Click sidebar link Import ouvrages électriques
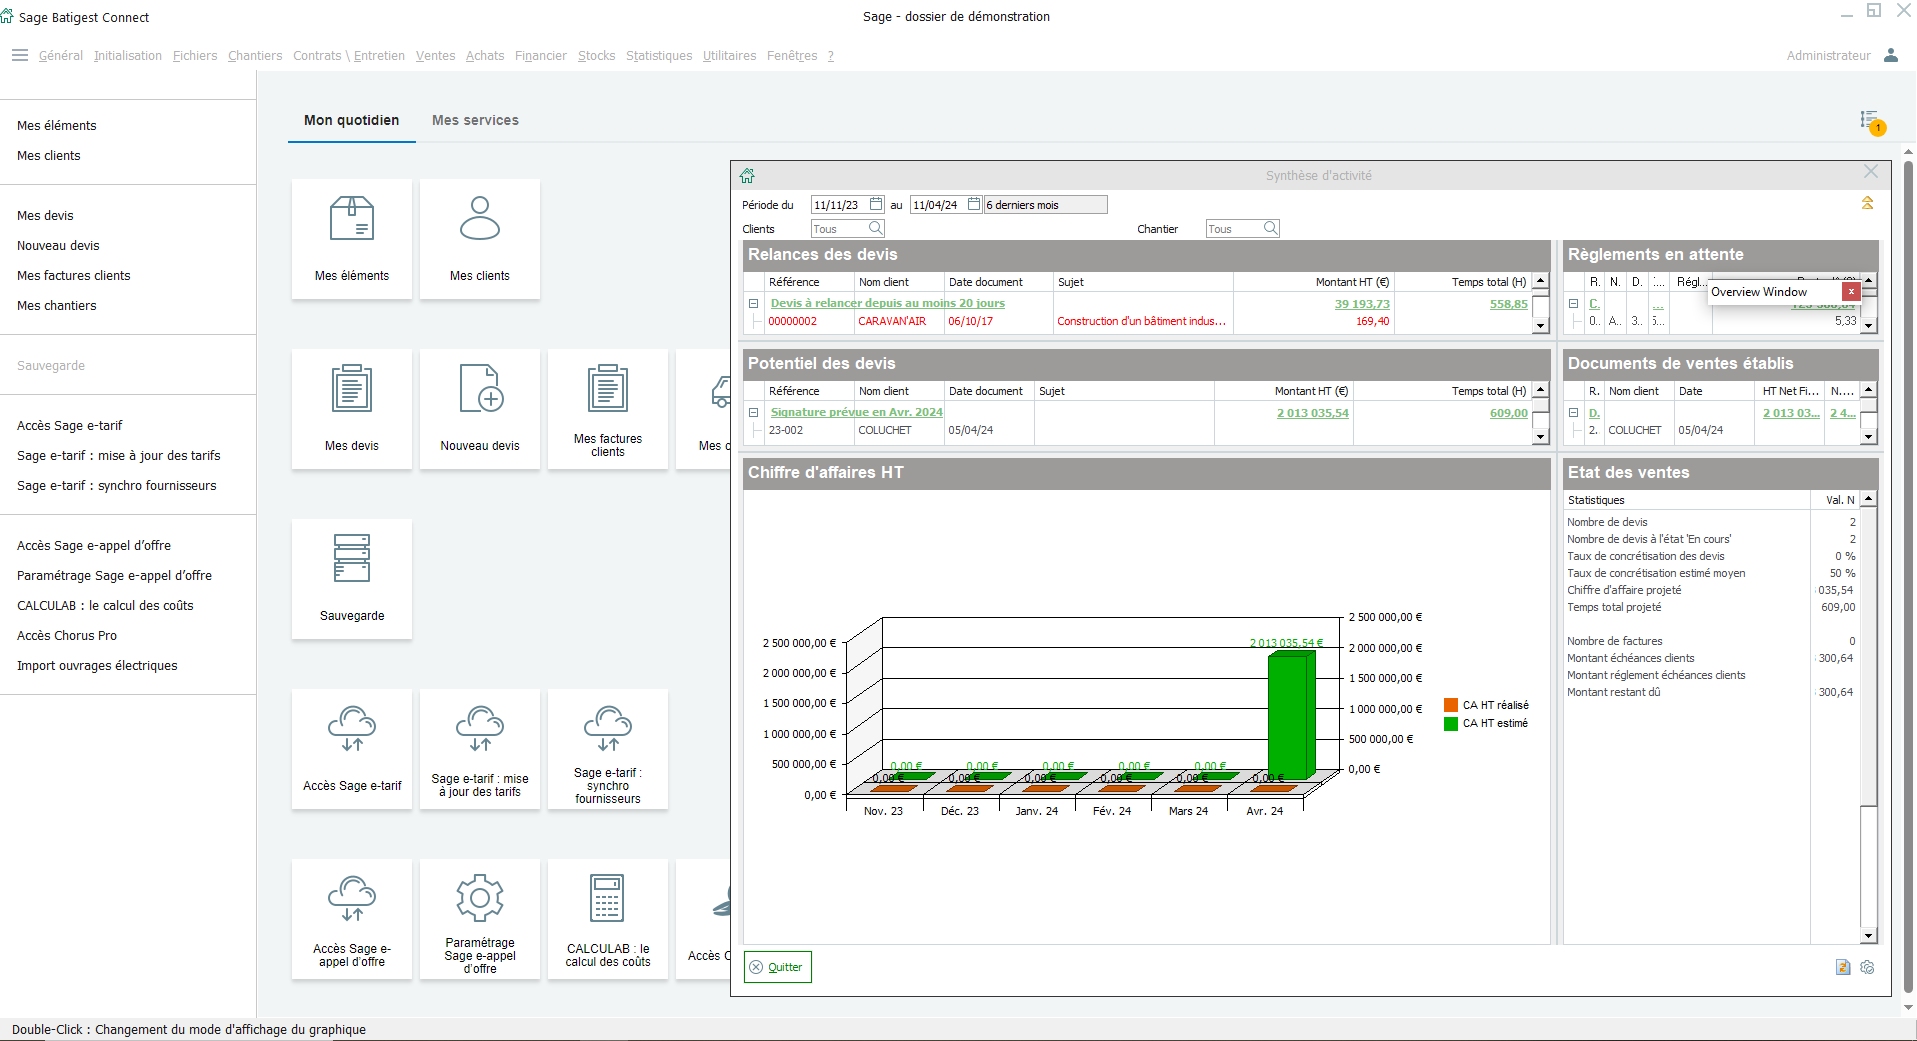The image size is (1917, 1041). [97, 665]
